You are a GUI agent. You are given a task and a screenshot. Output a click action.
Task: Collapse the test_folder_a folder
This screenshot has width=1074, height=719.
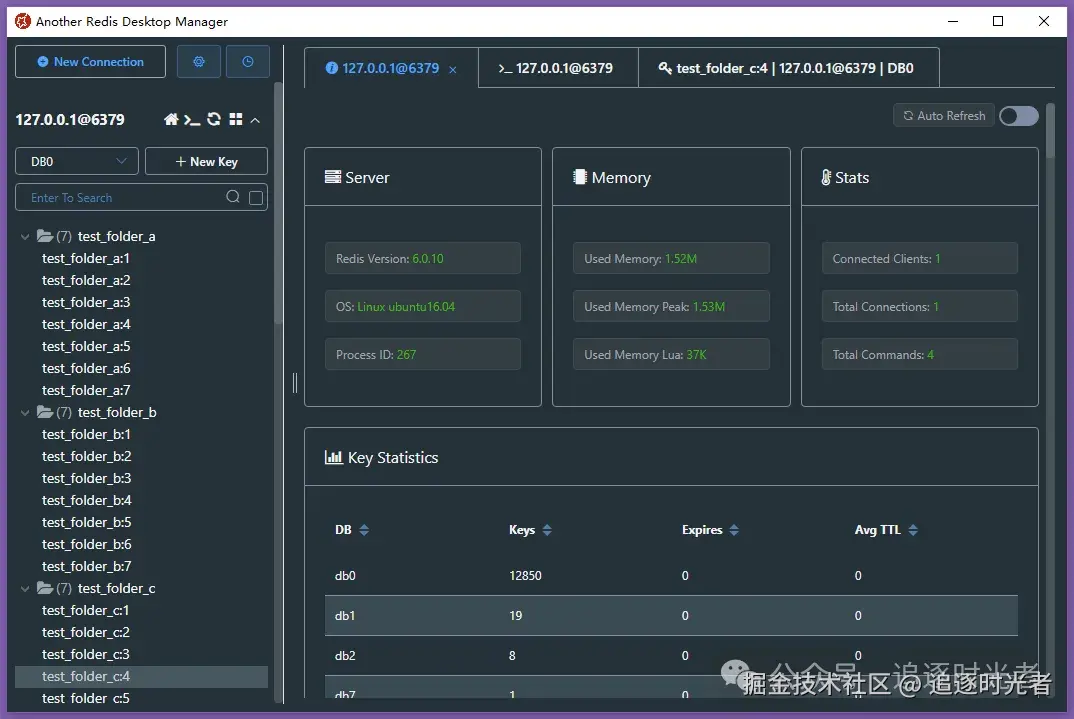point(25,237)
